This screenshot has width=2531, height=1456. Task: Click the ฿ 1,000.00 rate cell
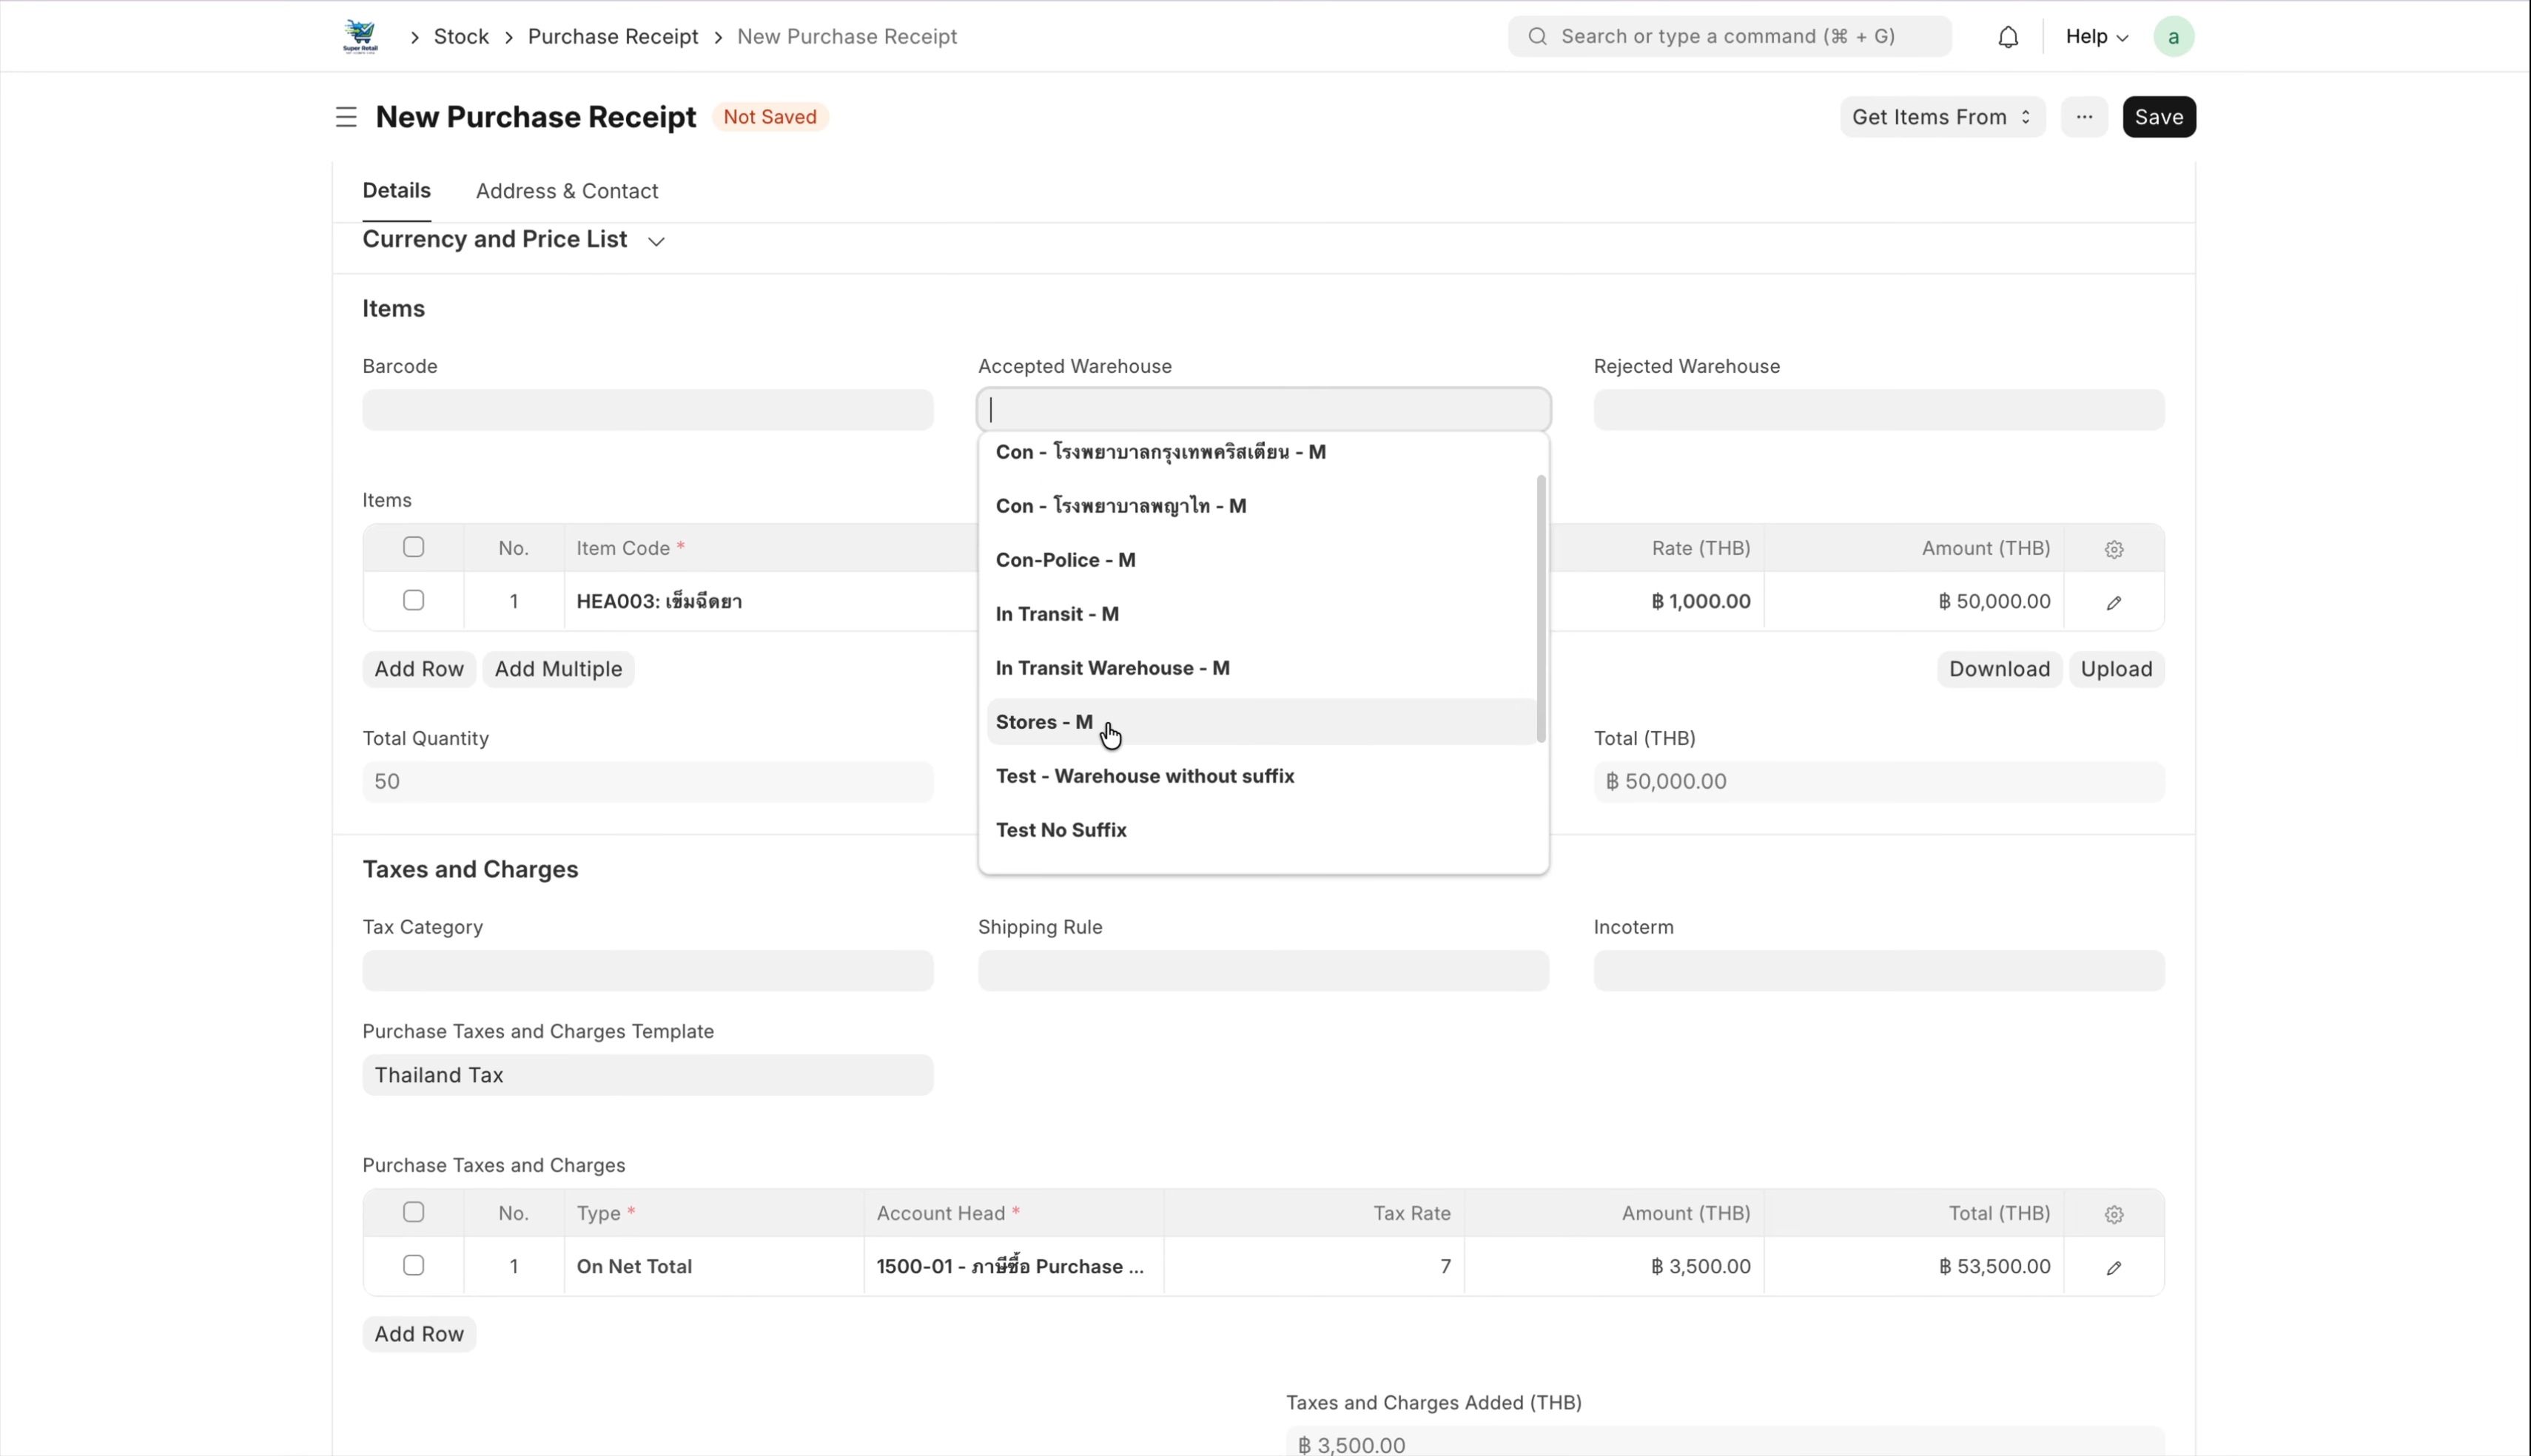(1656, 601)
